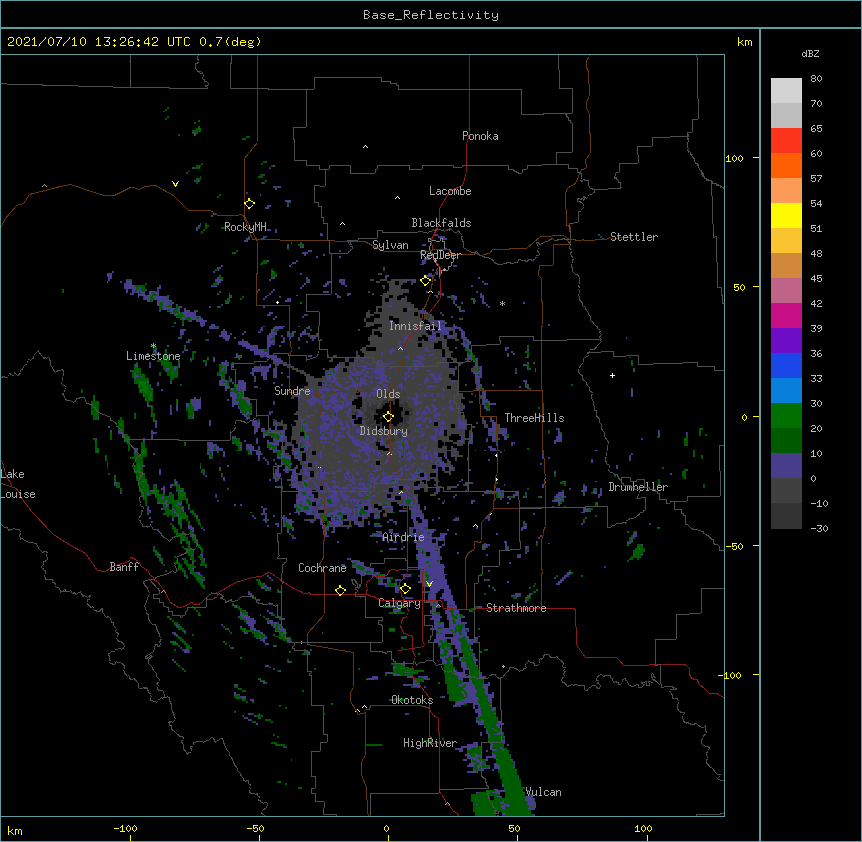
Task: Select the HighRiver label
Action: click(x=430, y=743)
